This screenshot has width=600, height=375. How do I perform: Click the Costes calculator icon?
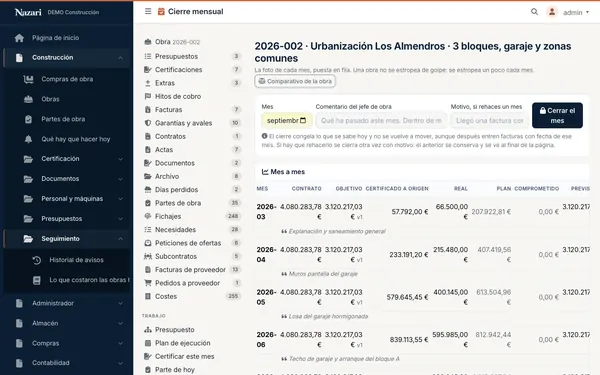[148, 297]
